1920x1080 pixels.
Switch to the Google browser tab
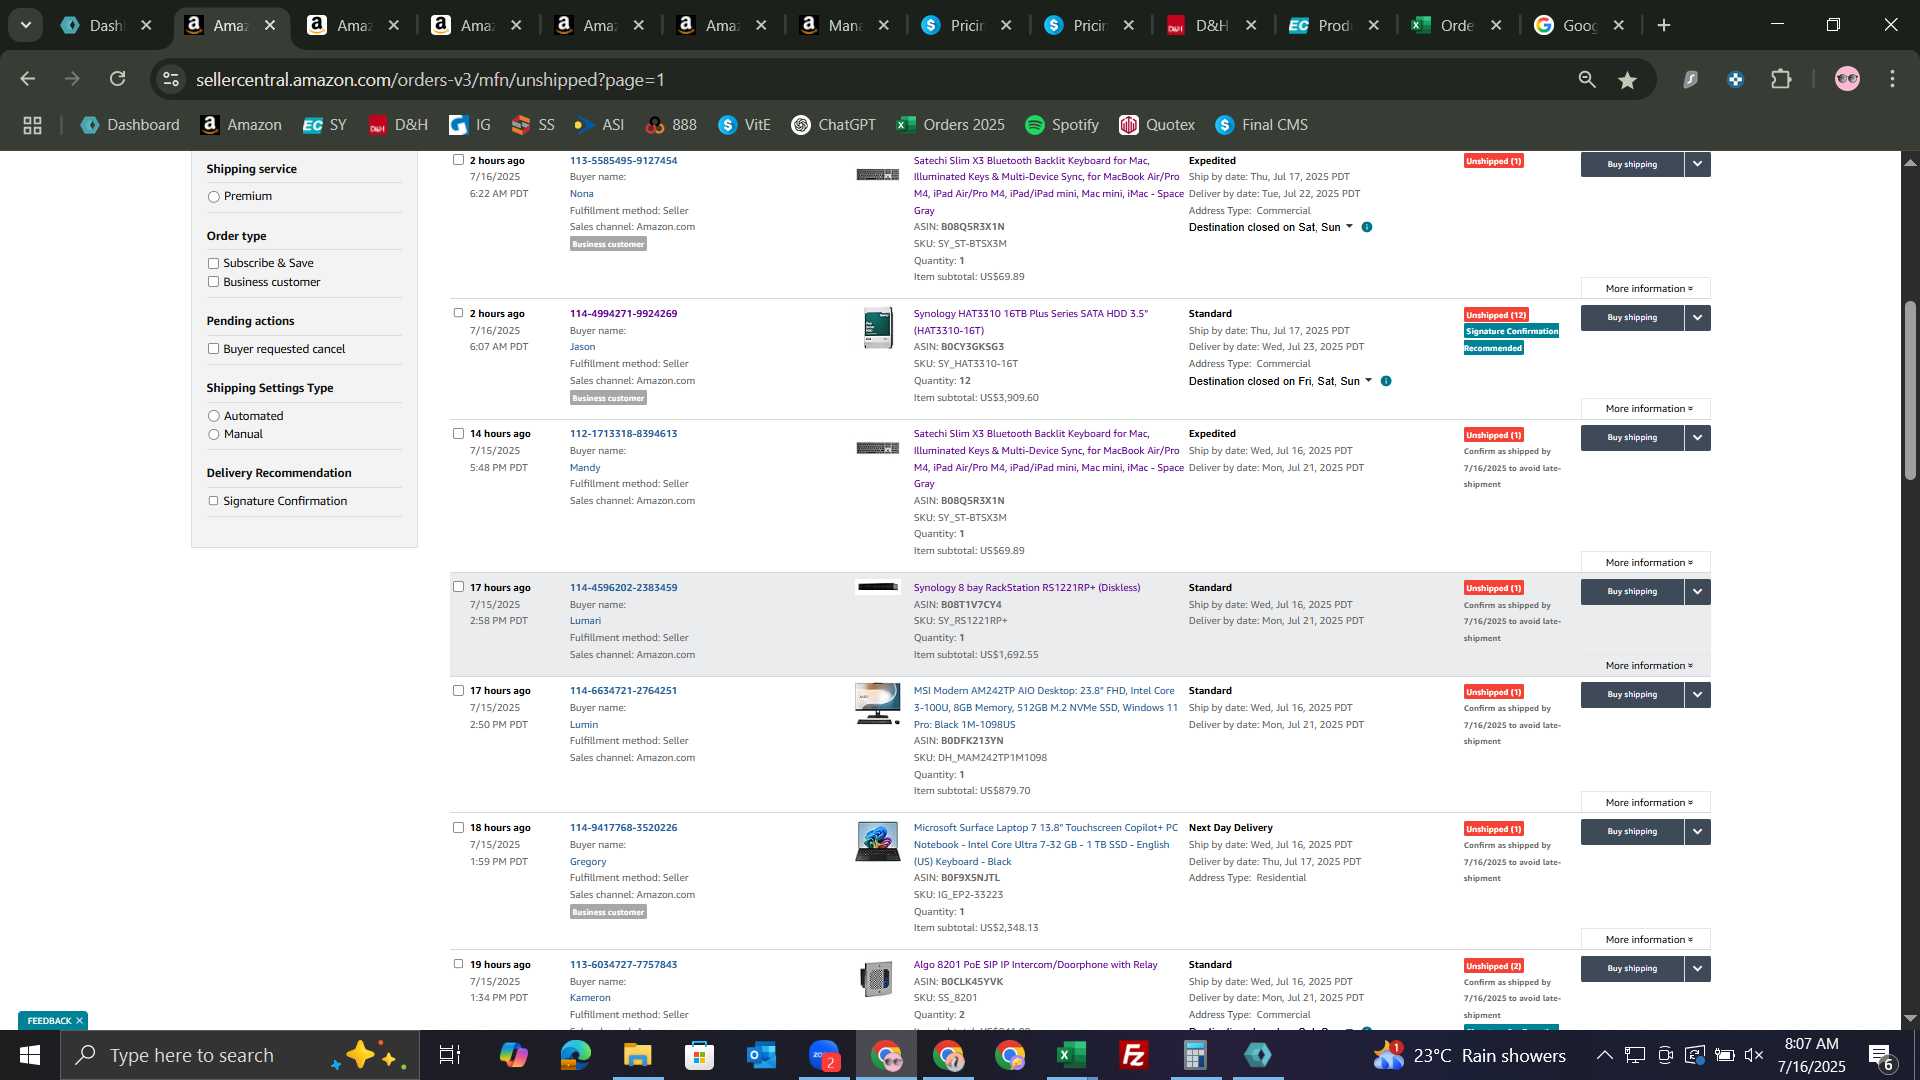[x=1580, y=26]
